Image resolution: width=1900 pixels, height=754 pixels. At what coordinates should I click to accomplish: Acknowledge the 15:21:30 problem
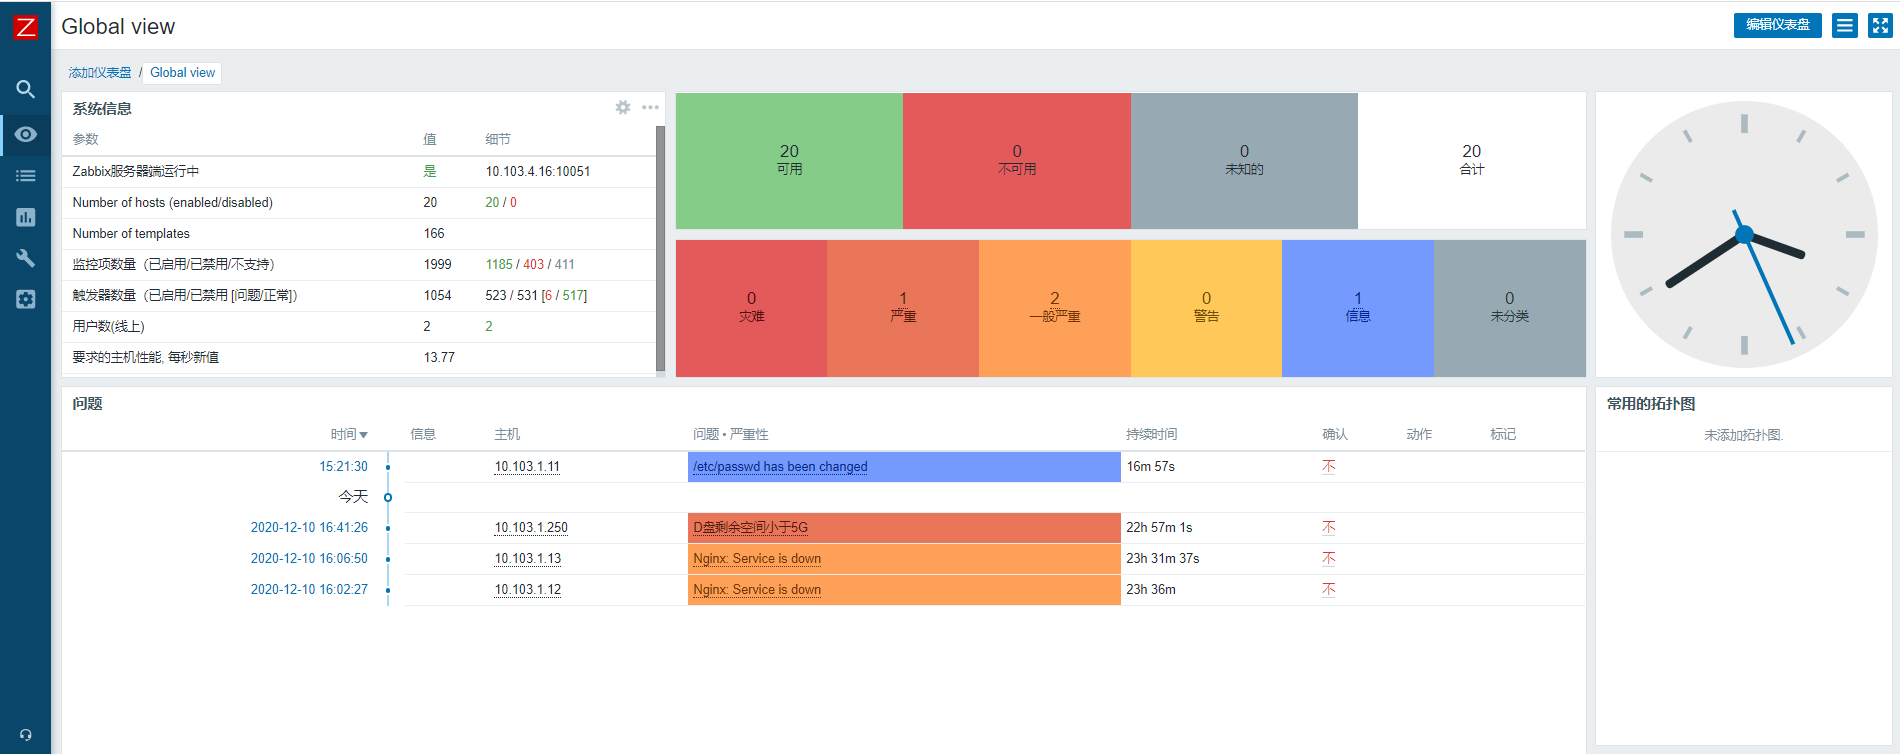click(x=1328, y=467)
